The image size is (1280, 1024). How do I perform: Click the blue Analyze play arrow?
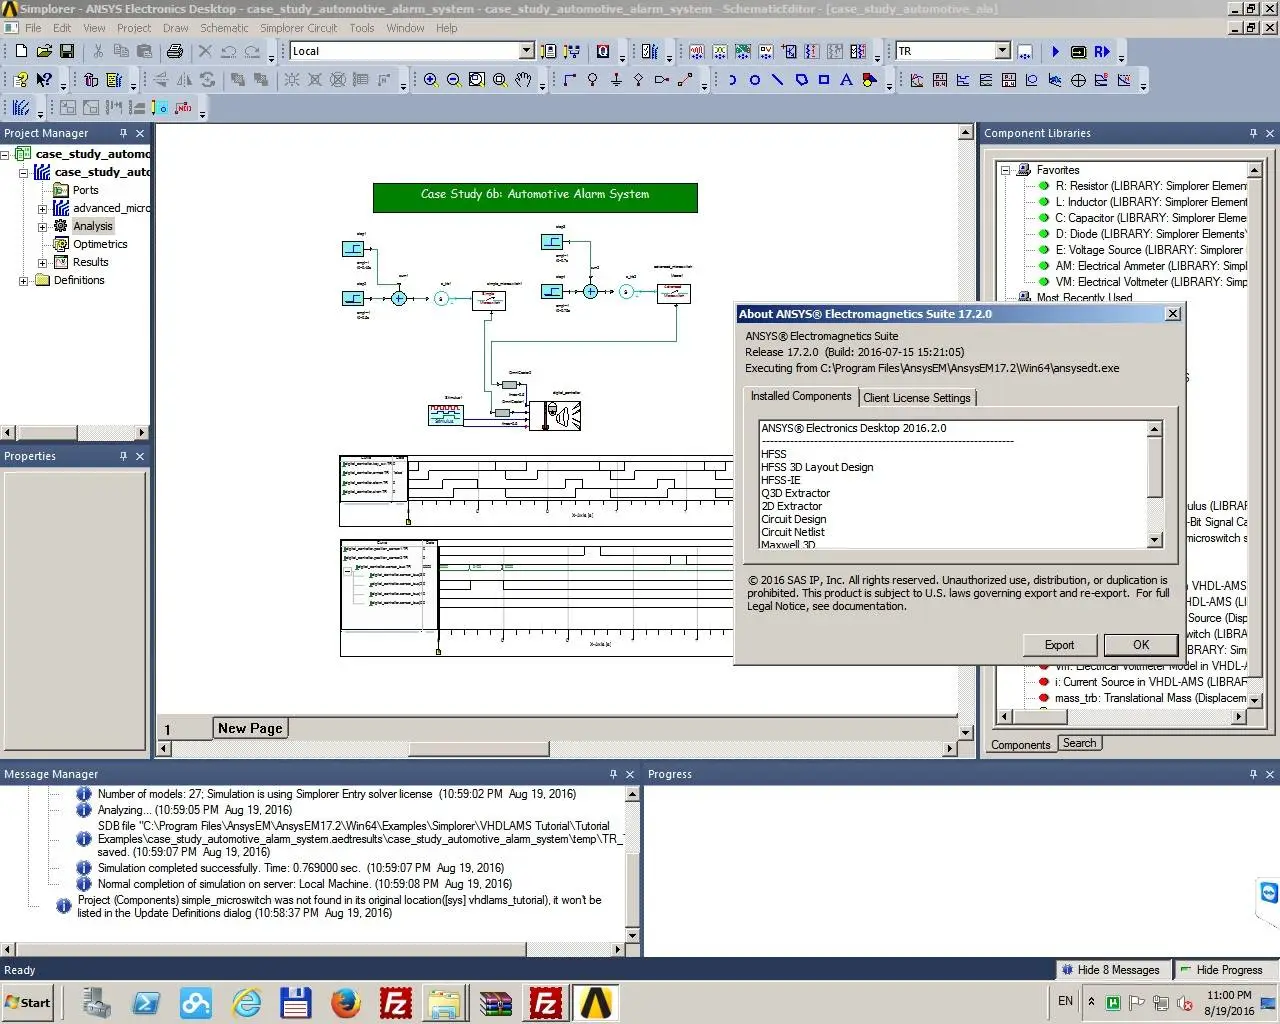coord(1055,51)
